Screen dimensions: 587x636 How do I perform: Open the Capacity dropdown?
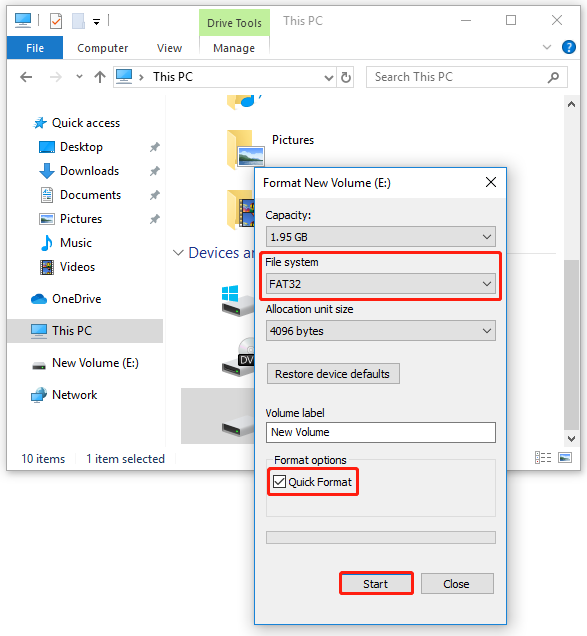[381, 237]
